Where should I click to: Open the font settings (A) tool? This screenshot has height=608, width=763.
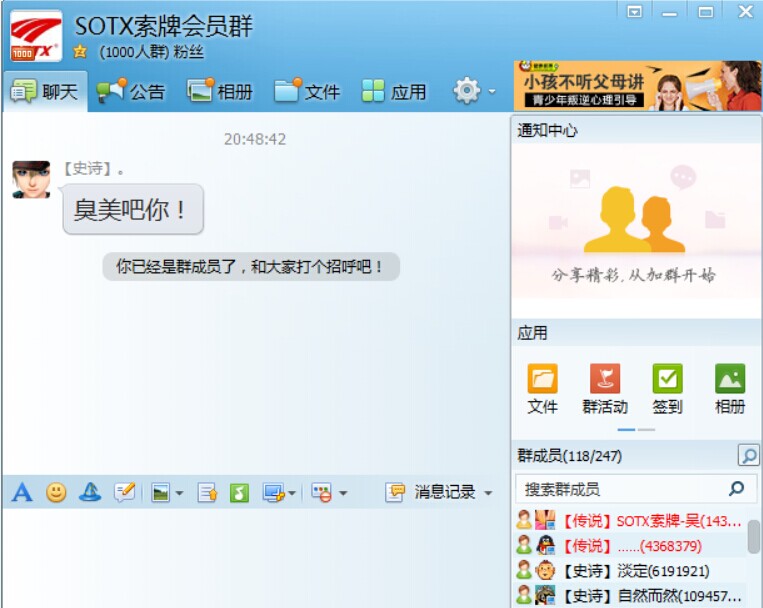point(22,493)
